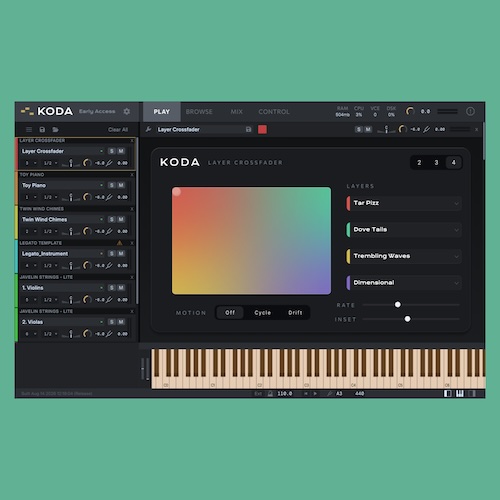Open the rack list menu icon
The height and width of the screenshot is (500, 500).
pyautogui.click(x=29, y=129)
